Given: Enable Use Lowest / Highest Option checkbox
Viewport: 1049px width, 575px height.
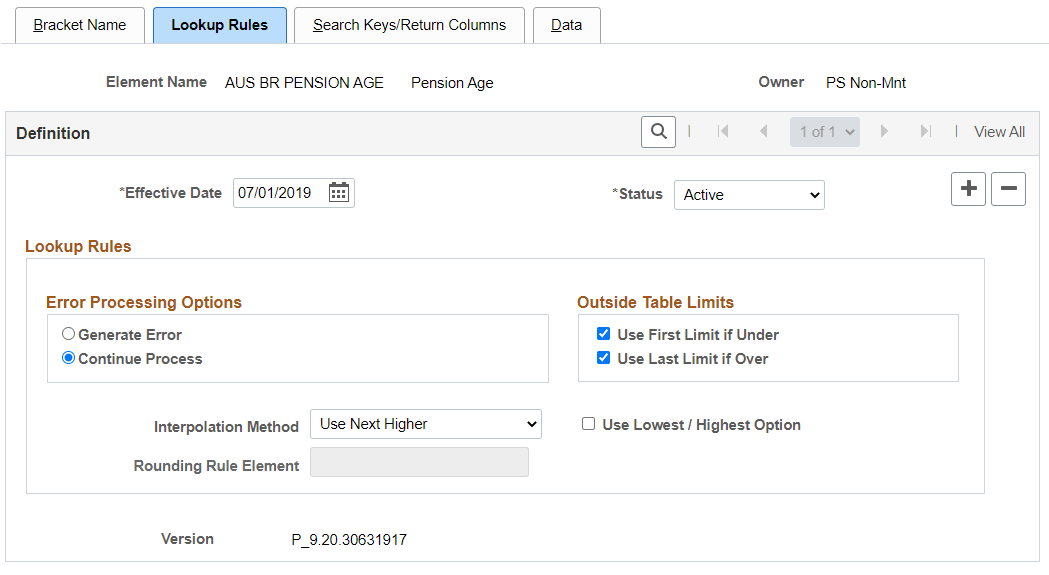Looking at the screenshot, I should coord(588,424).
